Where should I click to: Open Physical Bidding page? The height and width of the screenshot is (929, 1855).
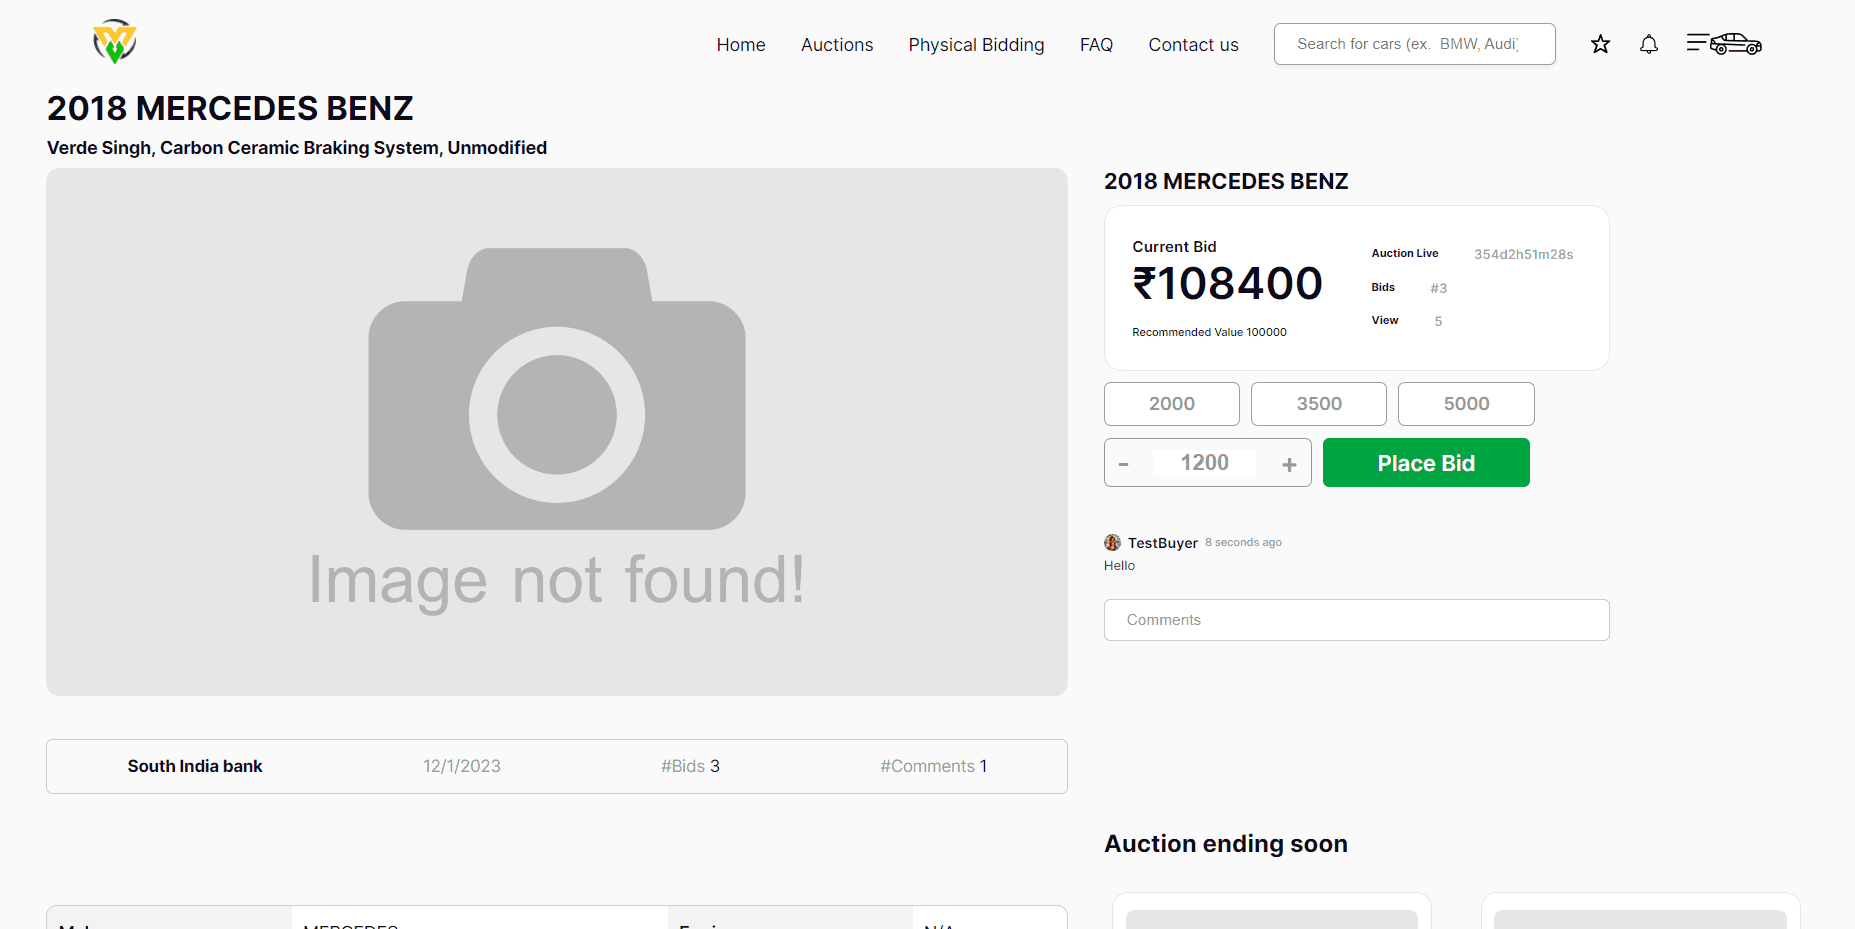click(976, 45)
